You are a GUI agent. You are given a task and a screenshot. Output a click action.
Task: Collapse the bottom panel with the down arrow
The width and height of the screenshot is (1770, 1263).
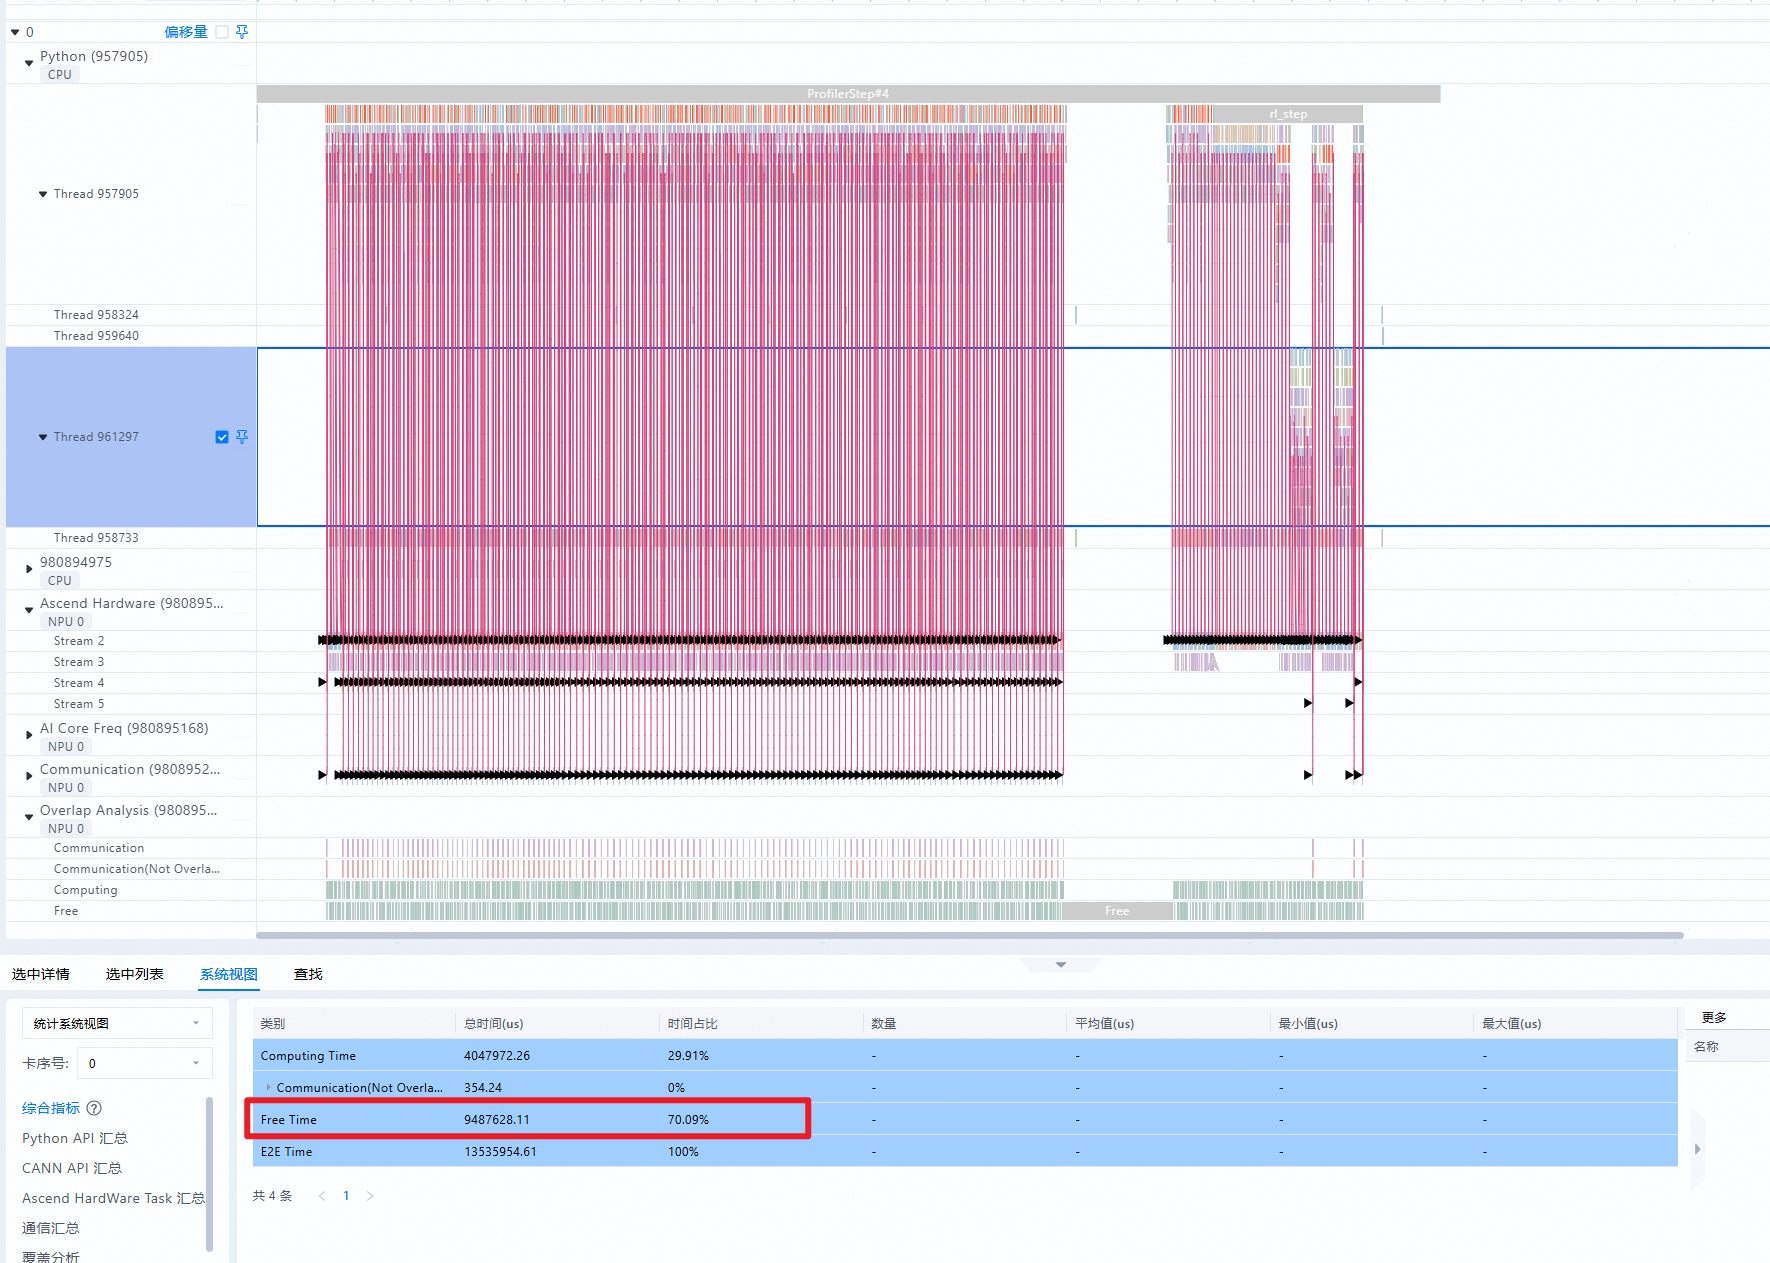click(1061, 965)
